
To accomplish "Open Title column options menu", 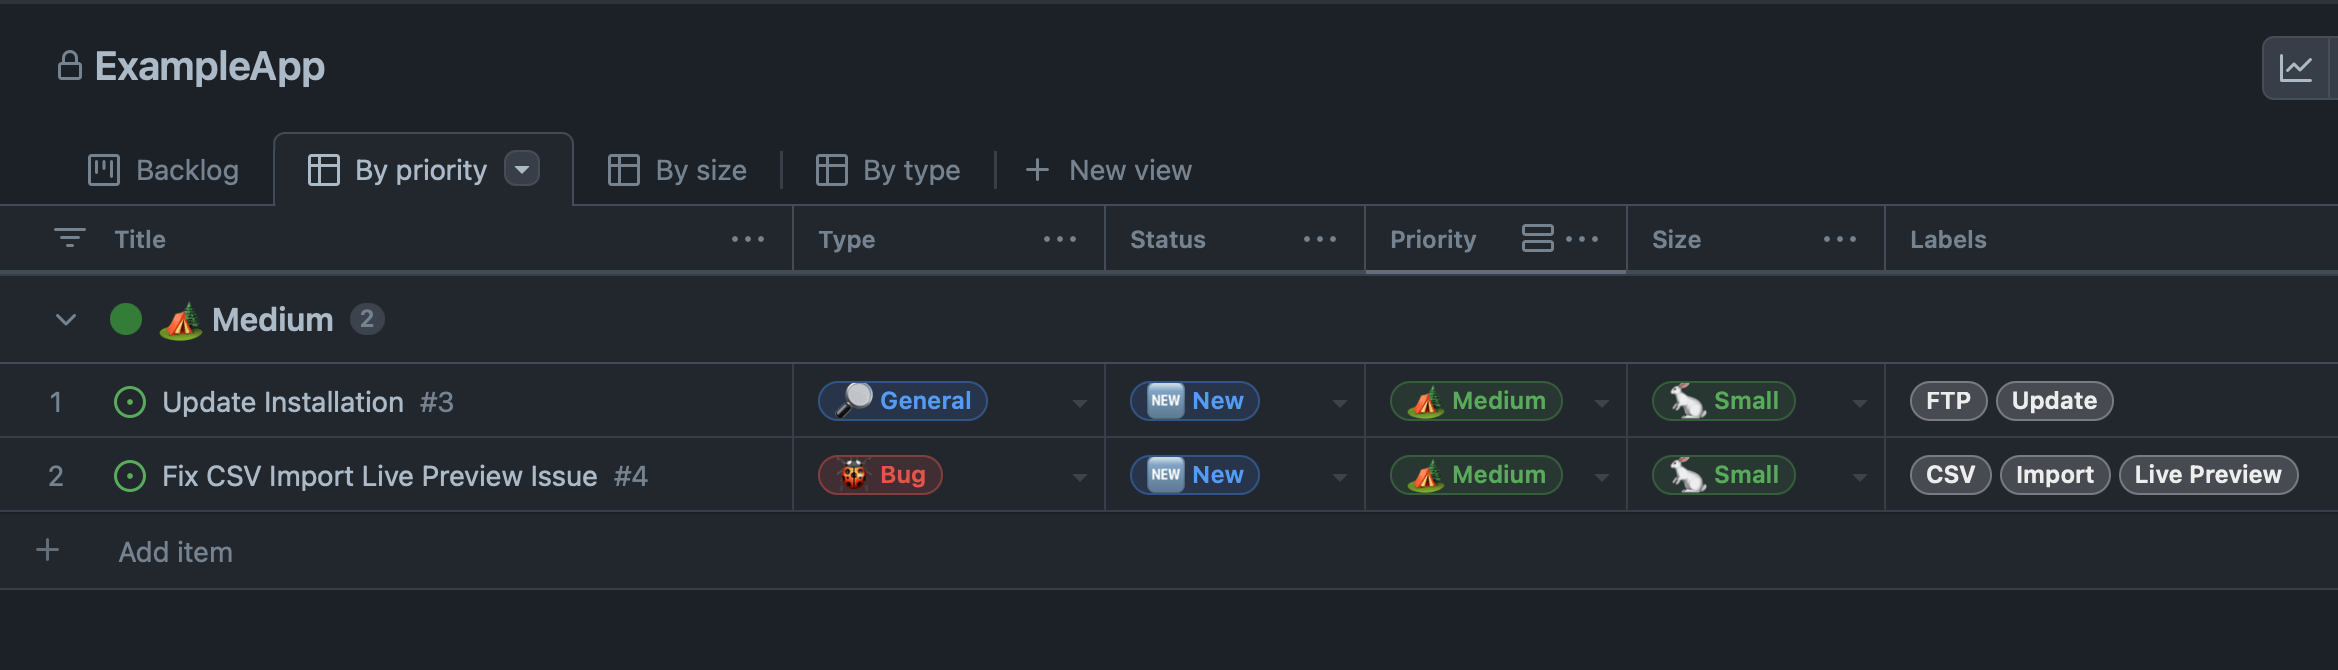I will [747, 239].
